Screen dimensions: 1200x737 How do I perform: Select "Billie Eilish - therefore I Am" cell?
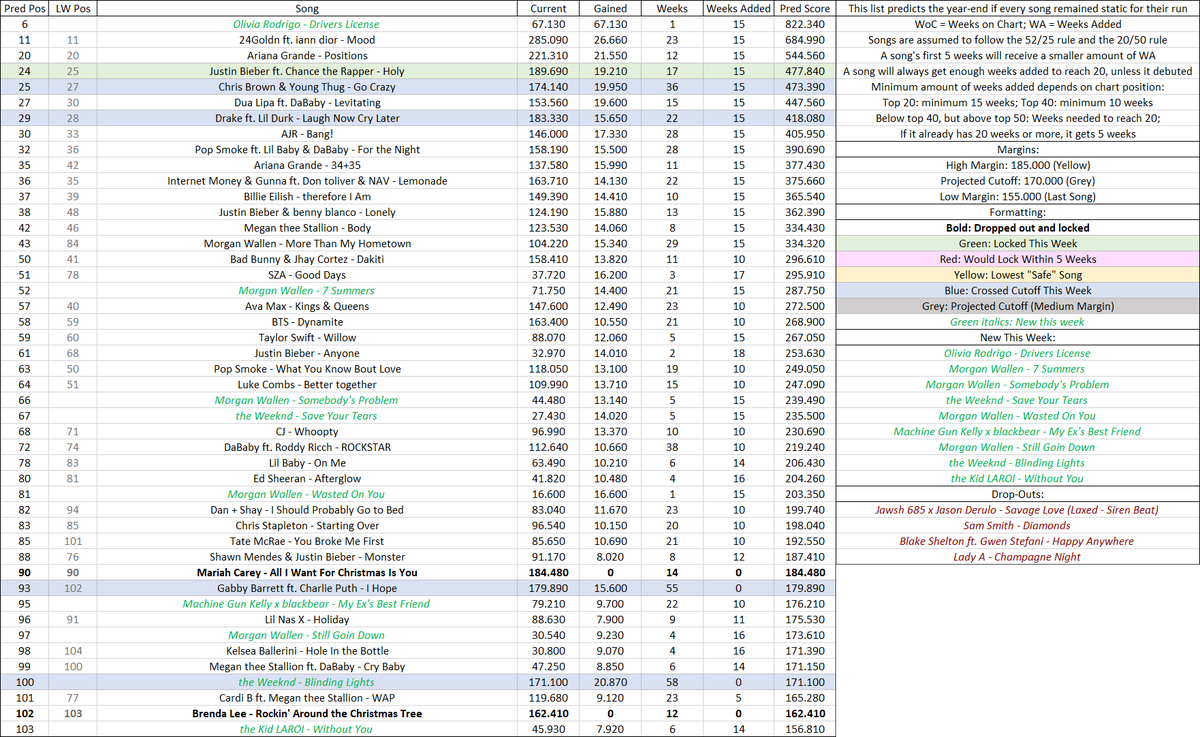point(308,196)
